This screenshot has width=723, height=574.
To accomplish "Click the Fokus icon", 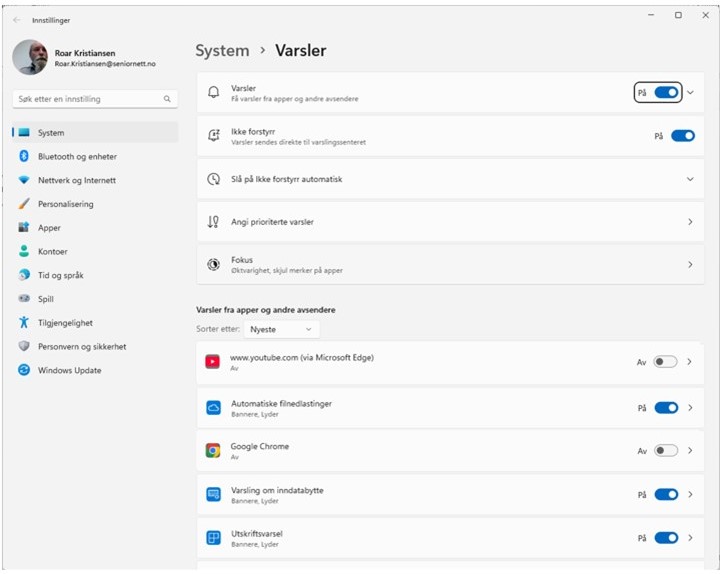I will tap(213, 265).
